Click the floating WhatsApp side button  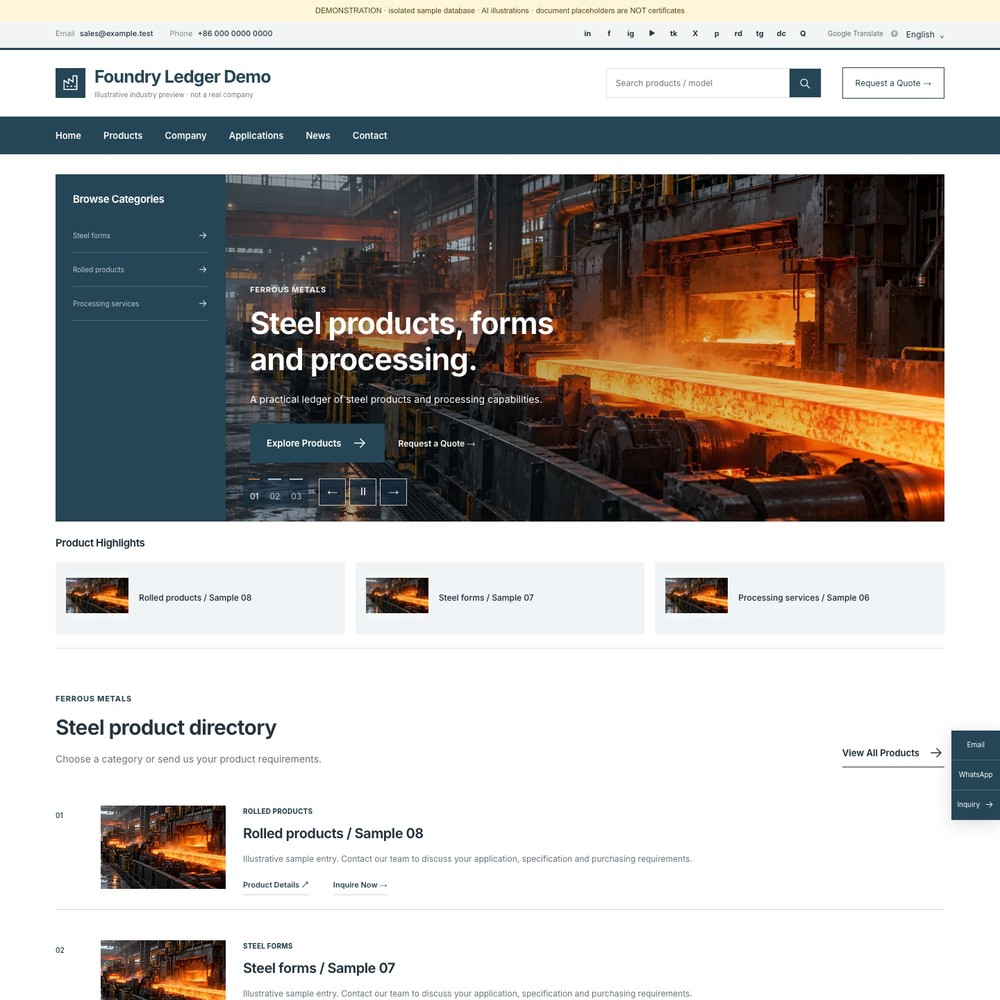click(976, 775)
